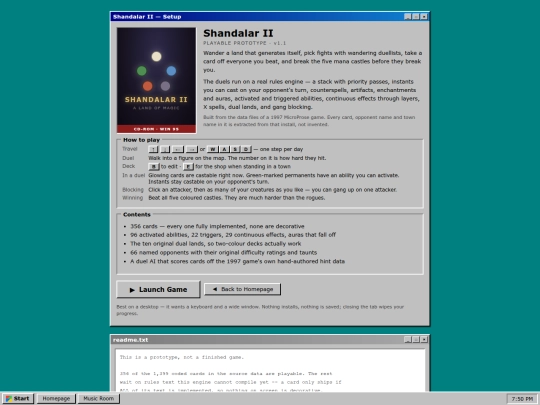The image size is (540, 405).
Task: Click the '96 activated abilities' bullet line
Action: (x=233, y=235)
